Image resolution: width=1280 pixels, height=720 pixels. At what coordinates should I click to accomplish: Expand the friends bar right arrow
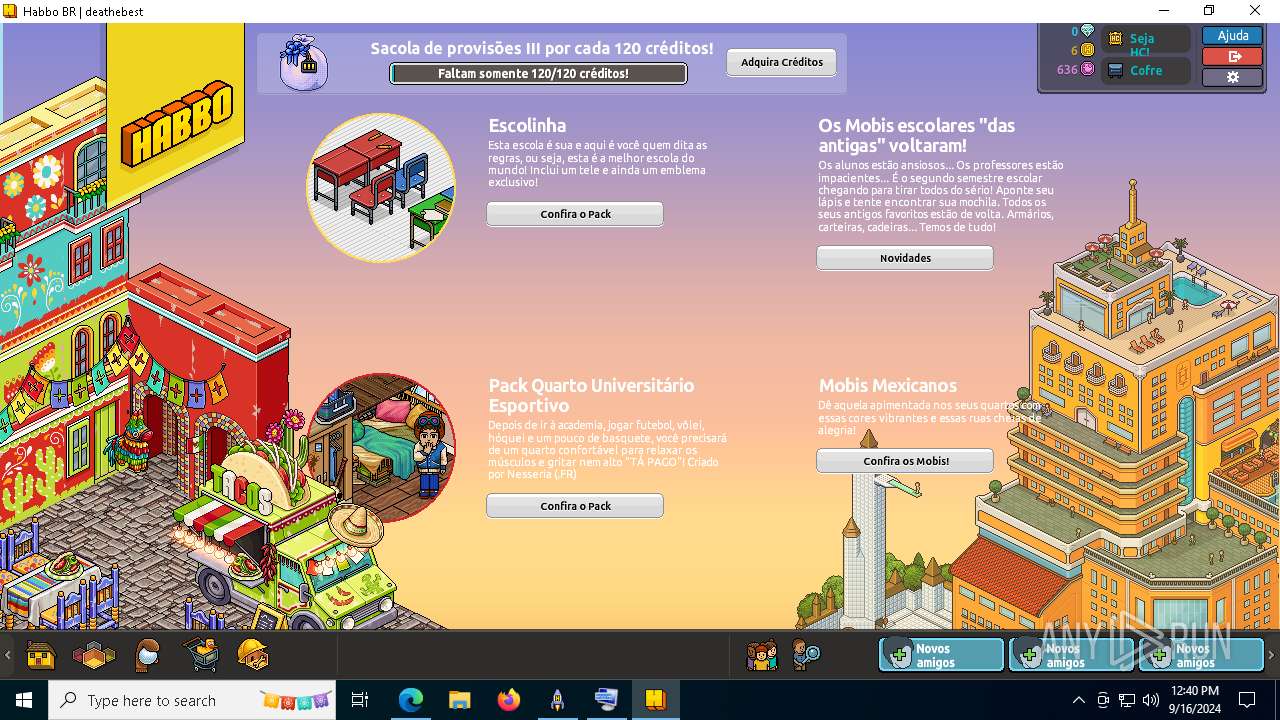[1271, 656]
